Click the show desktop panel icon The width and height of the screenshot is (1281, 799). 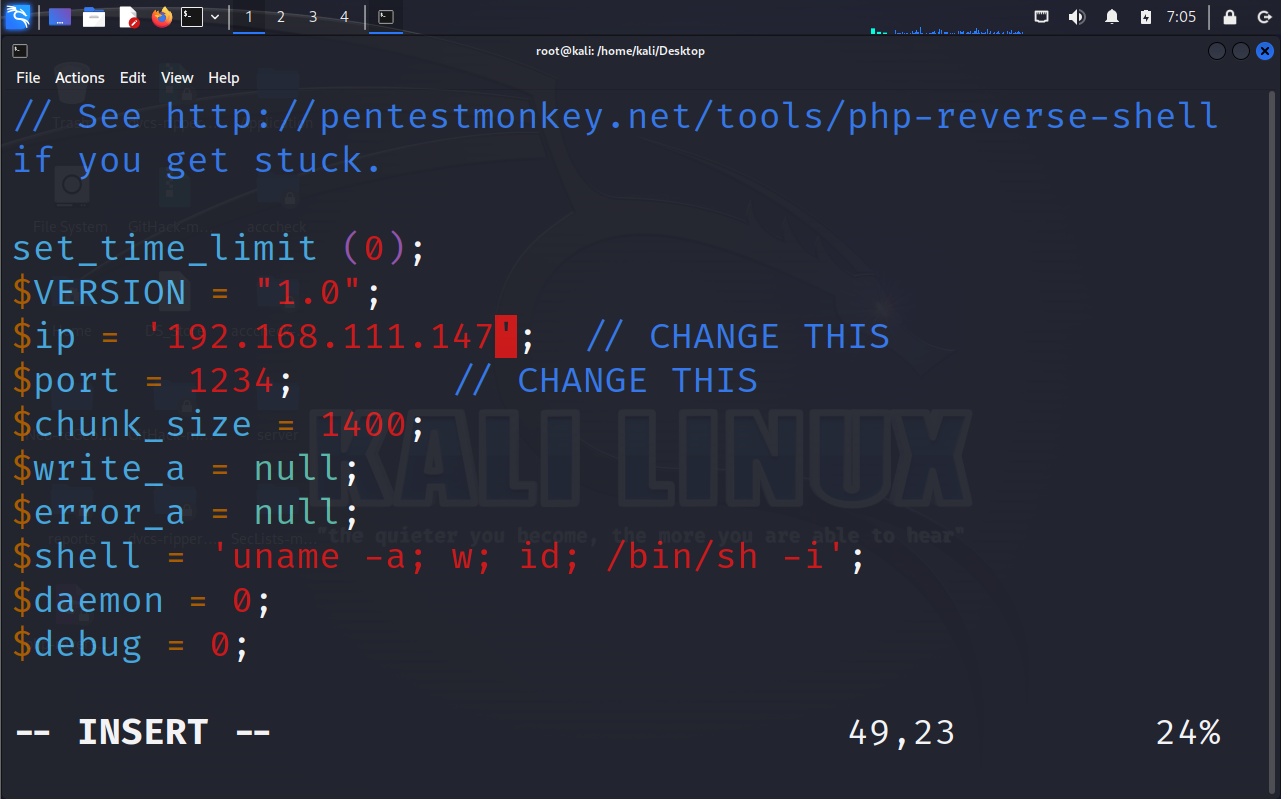click(60, 17)
